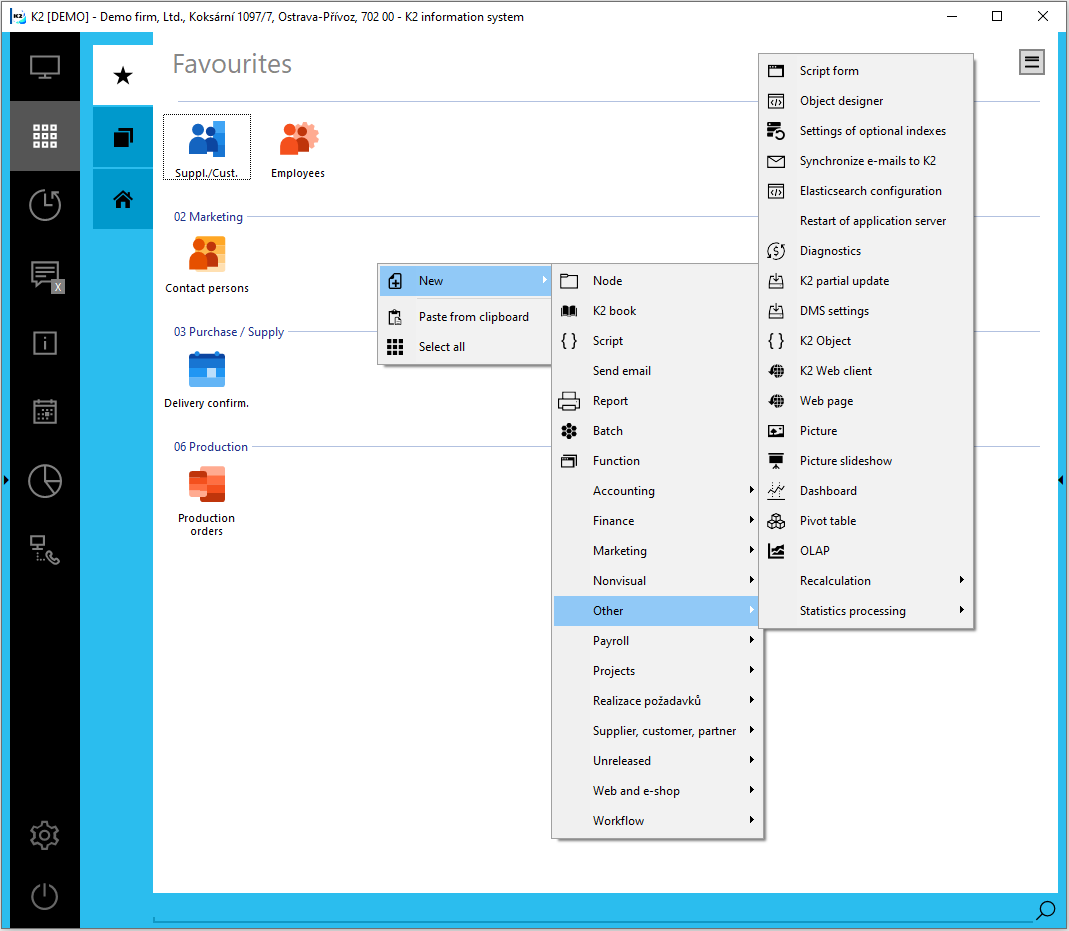Expand the Payroll submenu
1069x931 pixels.
tap(656, 641)
